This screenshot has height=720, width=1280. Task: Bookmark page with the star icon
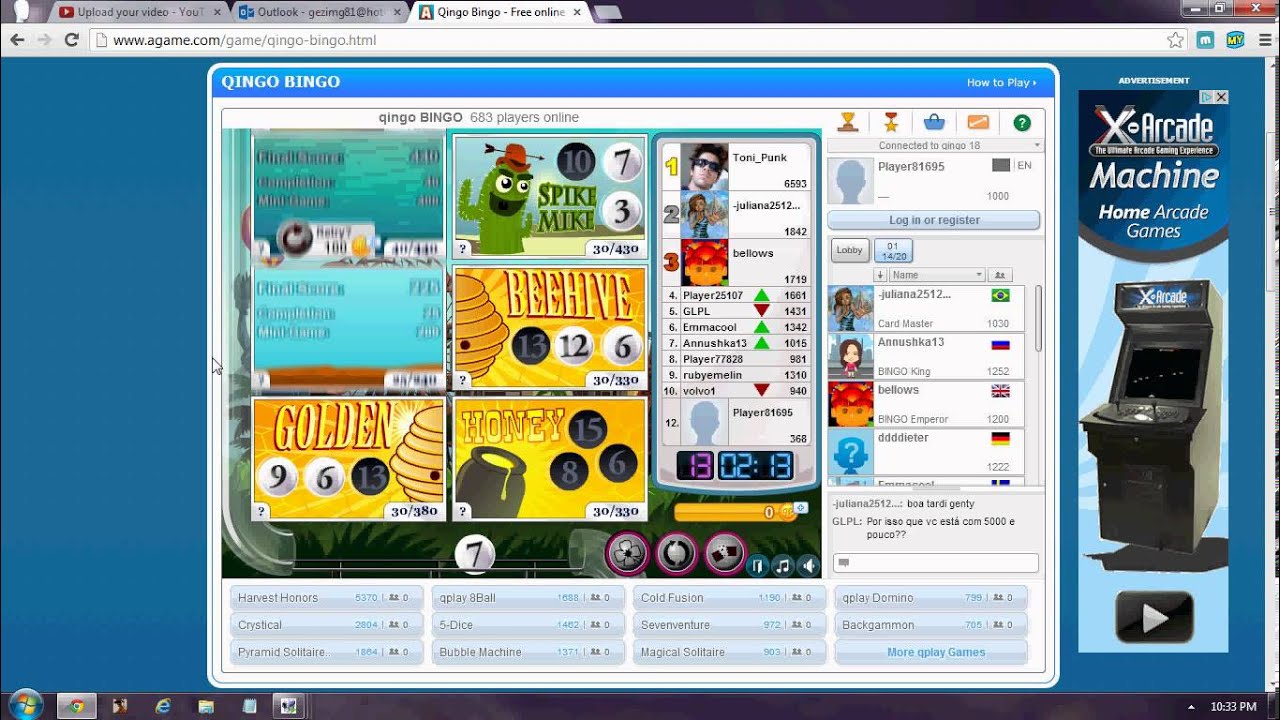(x=1176, y=40)
